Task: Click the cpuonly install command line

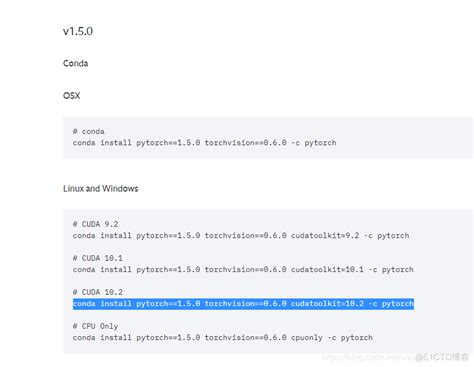Action: tap(223, 338)
